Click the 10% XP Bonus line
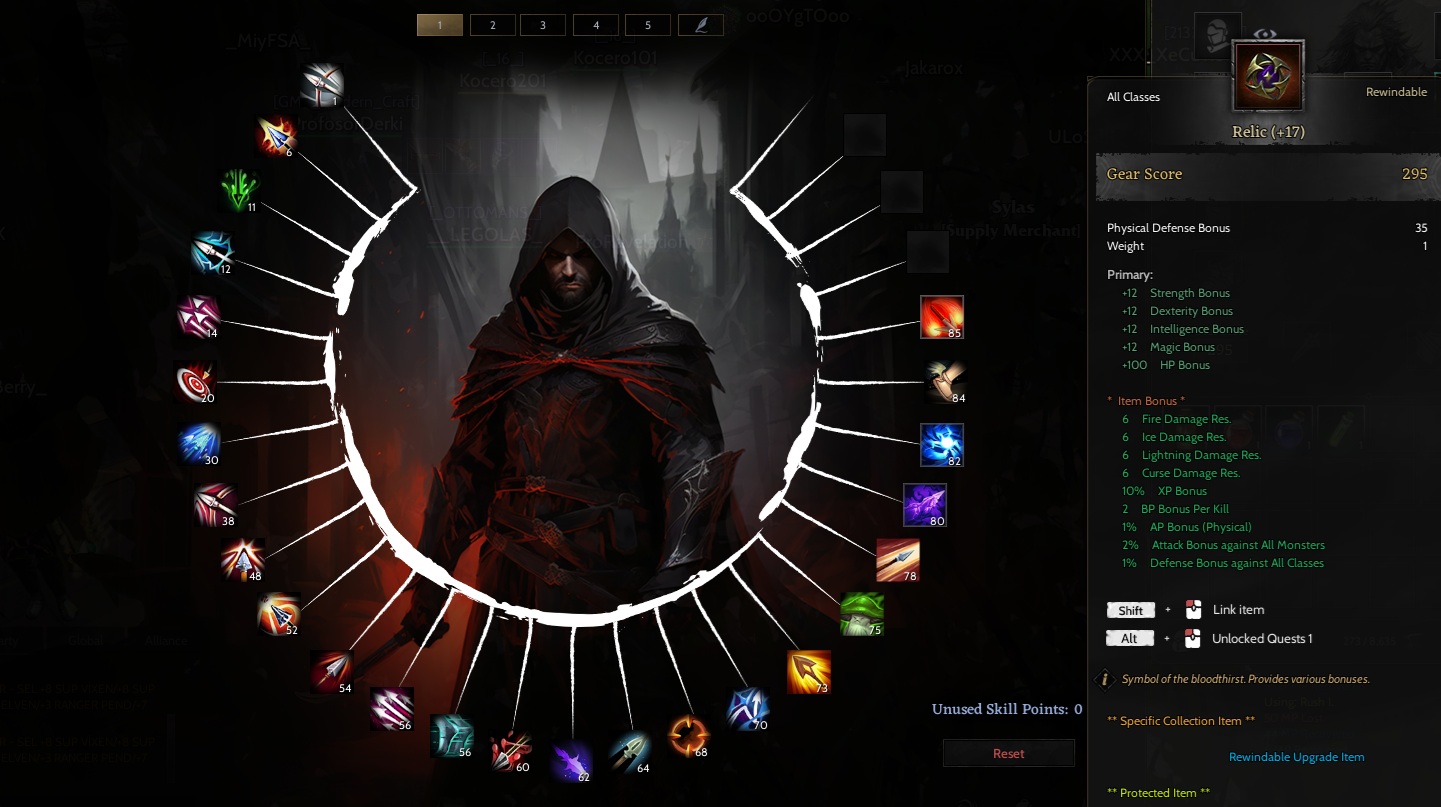Viewport: 1441px width, 807px height. (1164, 491)
